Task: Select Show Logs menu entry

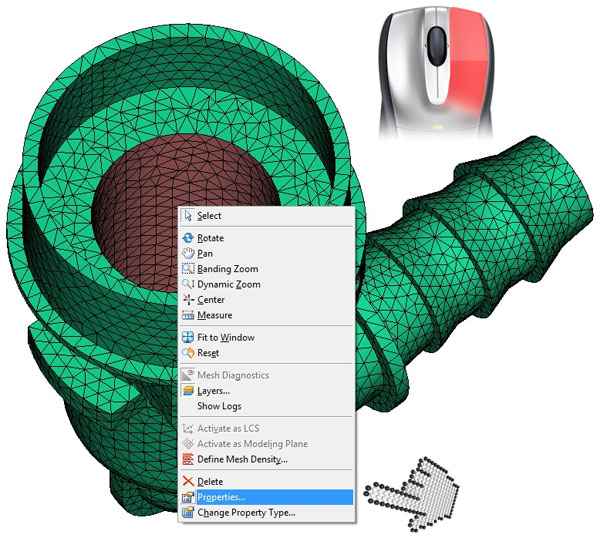Action: pos(219,407)
